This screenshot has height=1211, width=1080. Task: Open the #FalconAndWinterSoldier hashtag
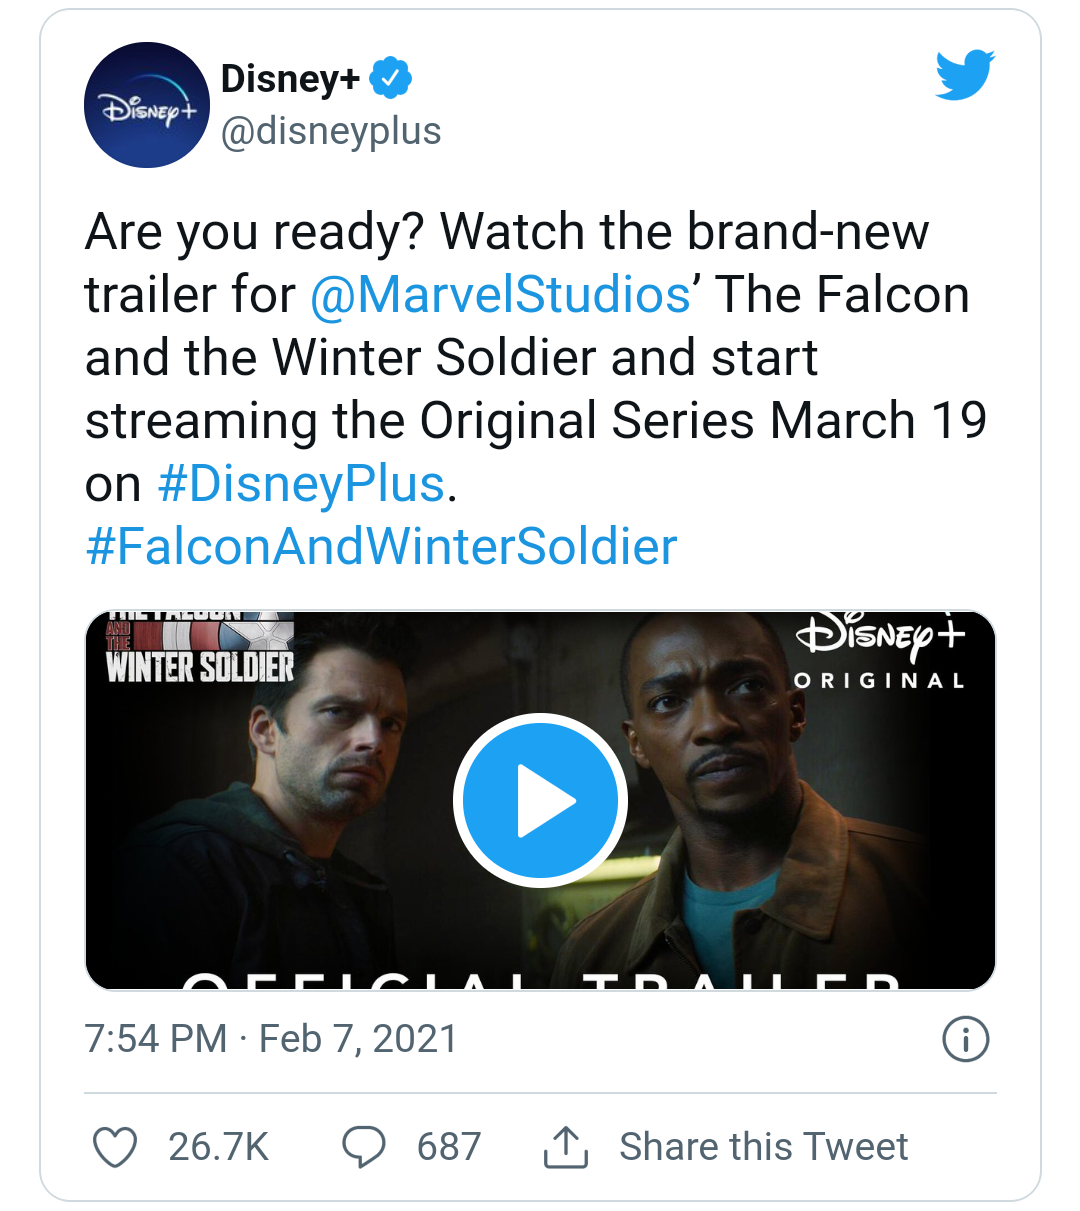(382, 547)
